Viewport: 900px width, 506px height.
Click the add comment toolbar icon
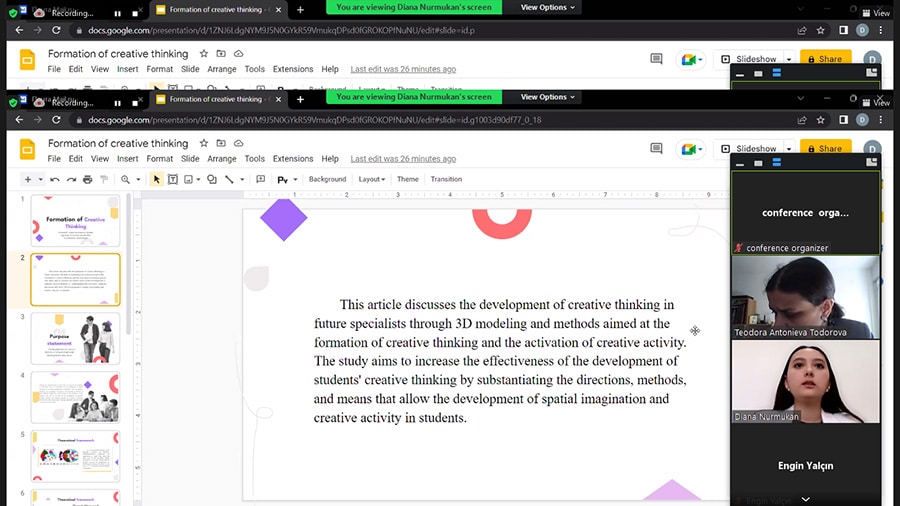[x=261, y=180]
